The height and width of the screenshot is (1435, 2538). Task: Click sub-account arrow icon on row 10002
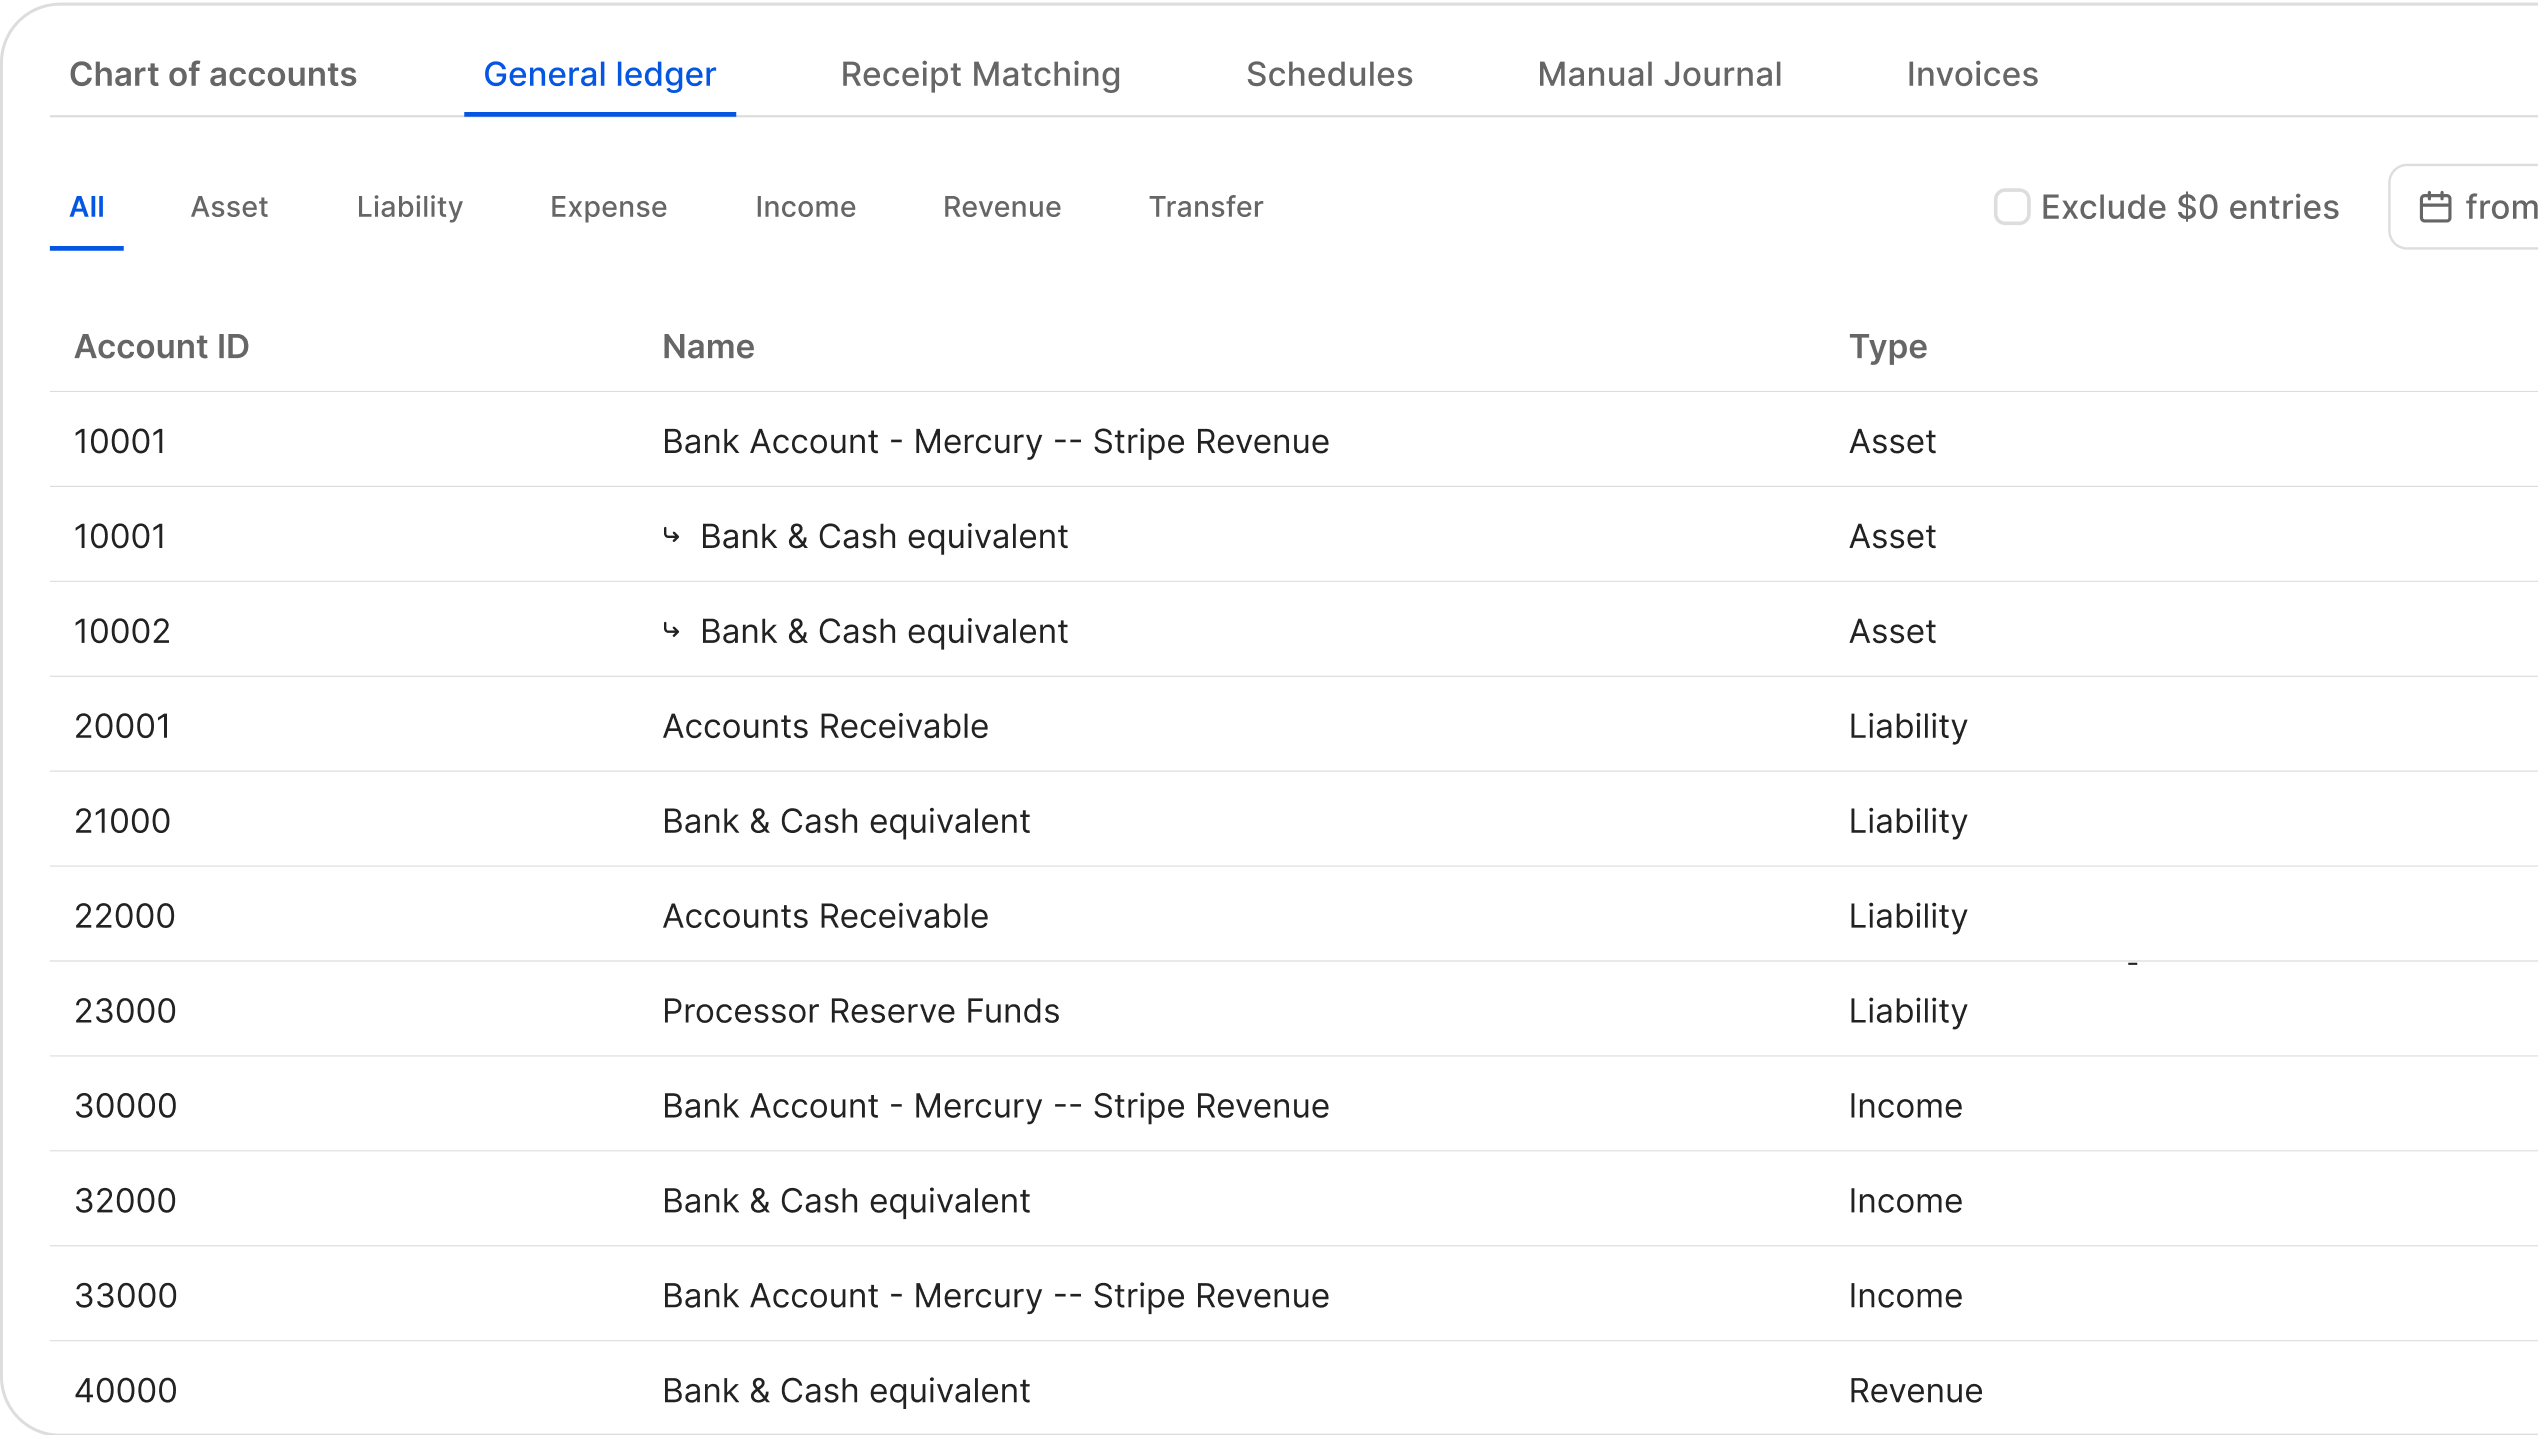[672, 631]
